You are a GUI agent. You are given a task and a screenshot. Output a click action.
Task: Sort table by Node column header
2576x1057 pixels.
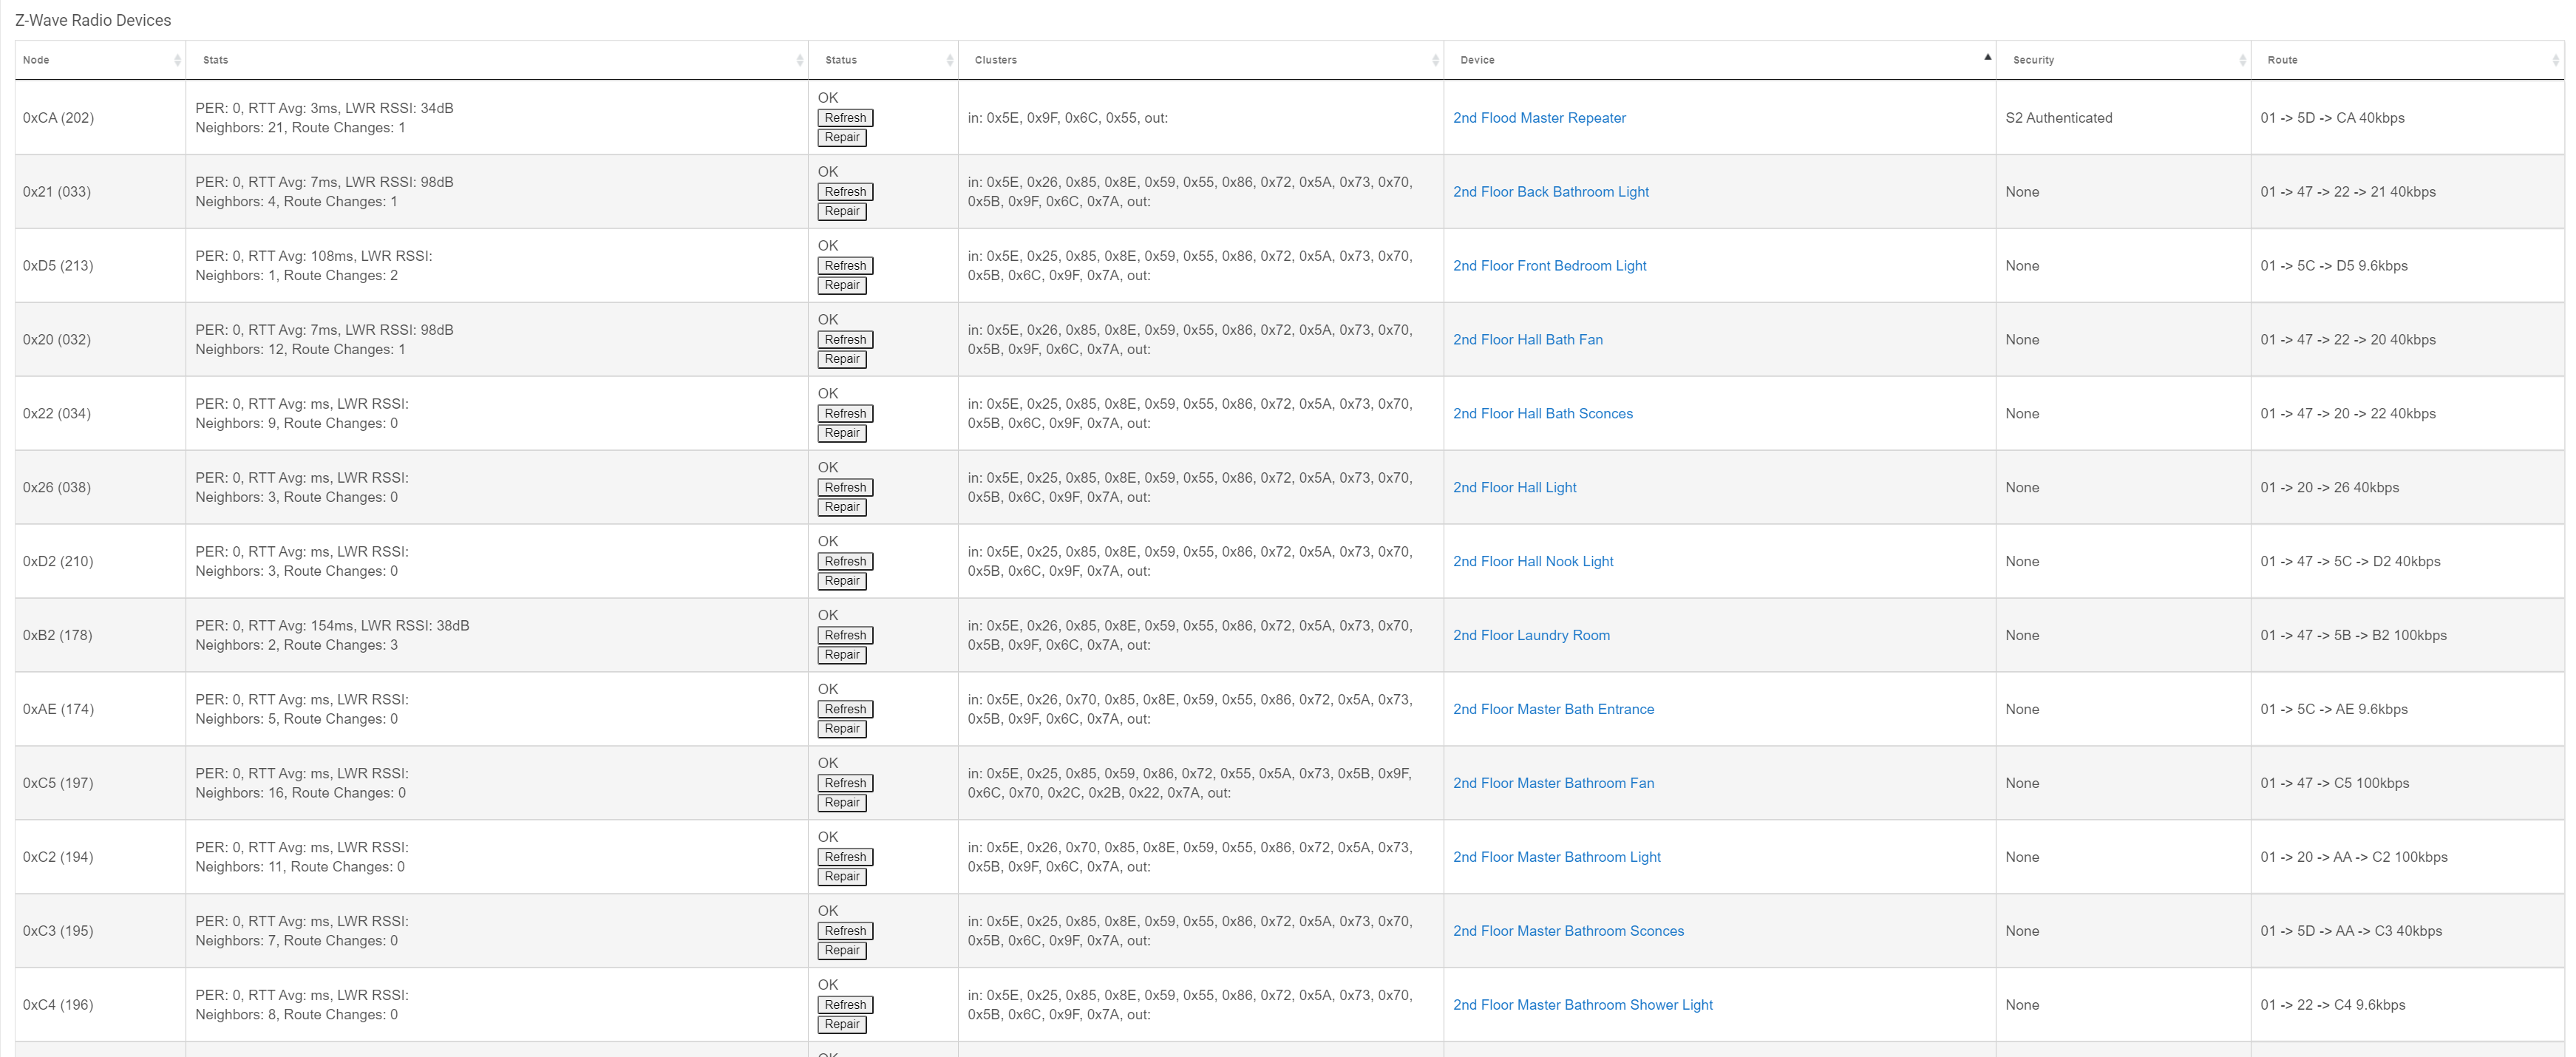pyautogui.click(x=100, y=60)
